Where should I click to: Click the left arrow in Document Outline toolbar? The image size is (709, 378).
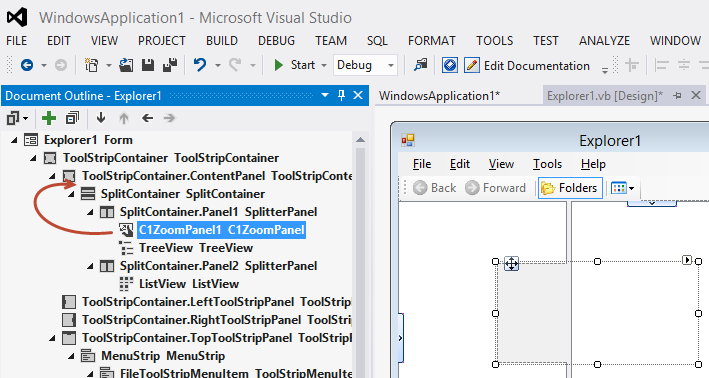[147, 118]
